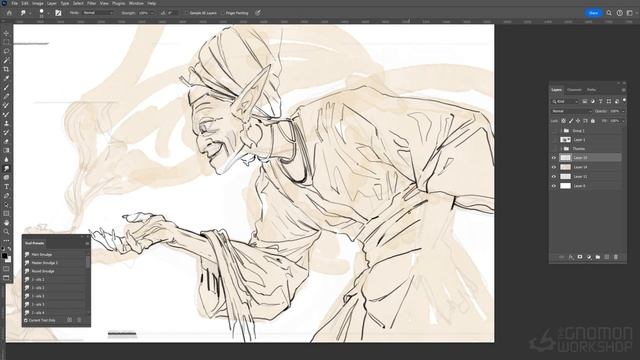The height and width of the screenshot is (360, 640).
Task: Open the File menu
Action: pyautogui.click(x=15, y=3)
